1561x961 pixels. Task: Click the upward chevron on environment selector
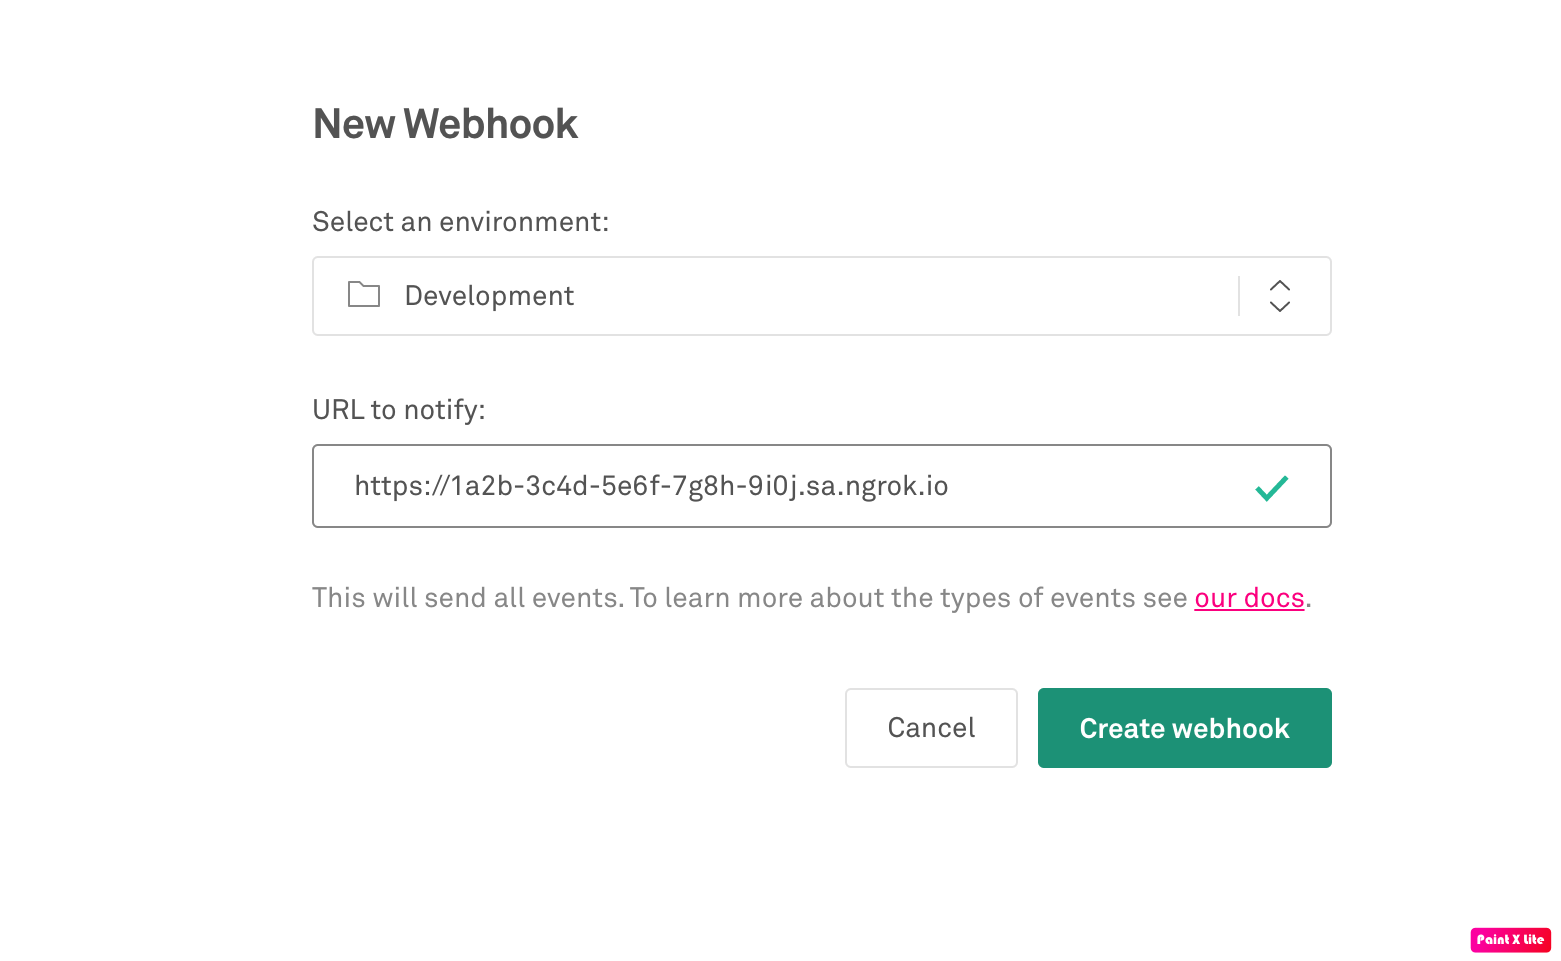tap(1280, 284)
